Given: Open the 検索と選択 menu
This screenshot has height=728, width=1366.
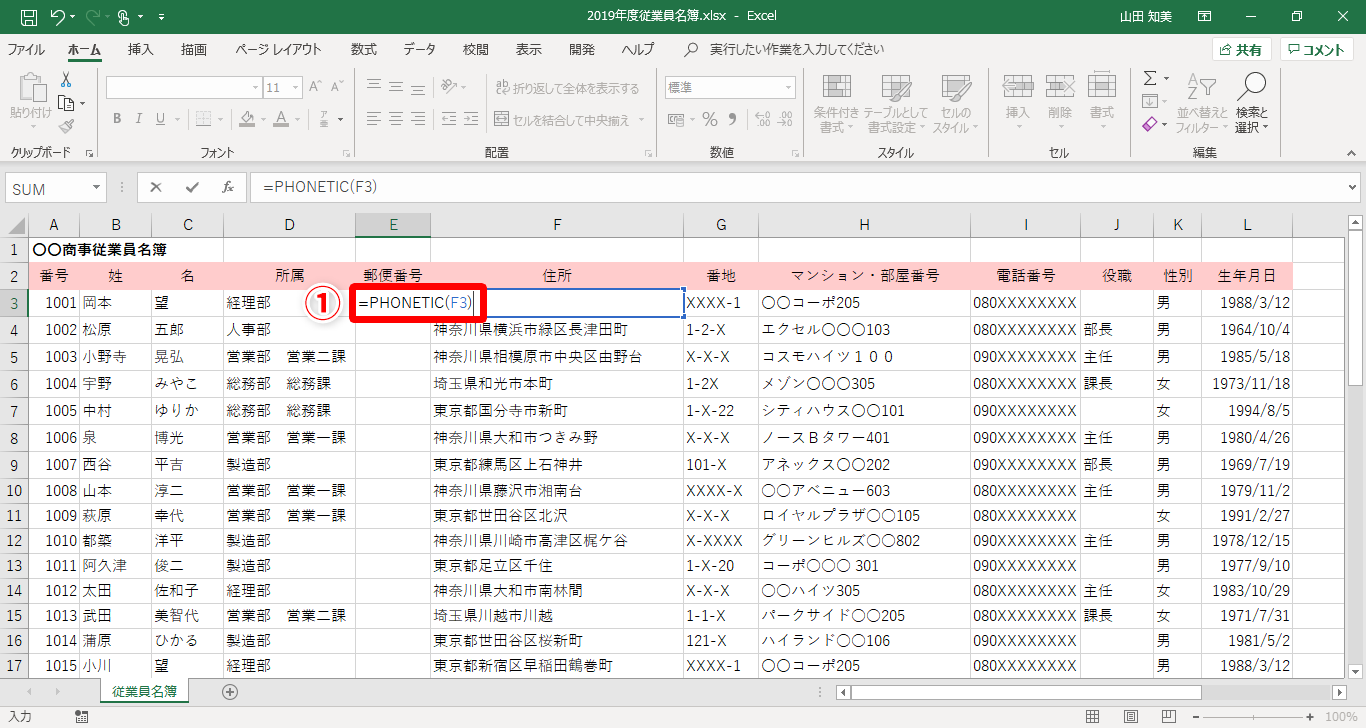Looking at the screenshot, I should (1251, 104).
